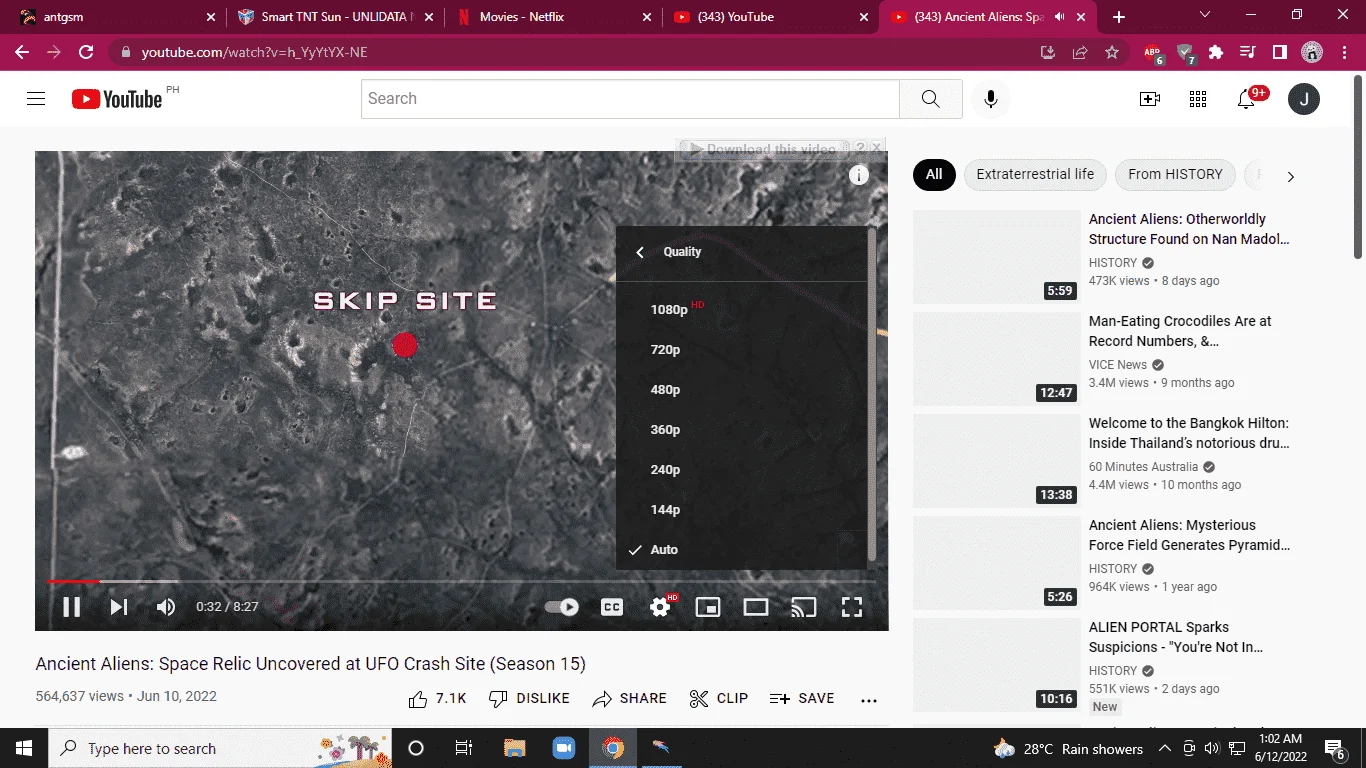Open more actions three-dot menu
Screen dimensions: 1366x768
pos(868,700)
